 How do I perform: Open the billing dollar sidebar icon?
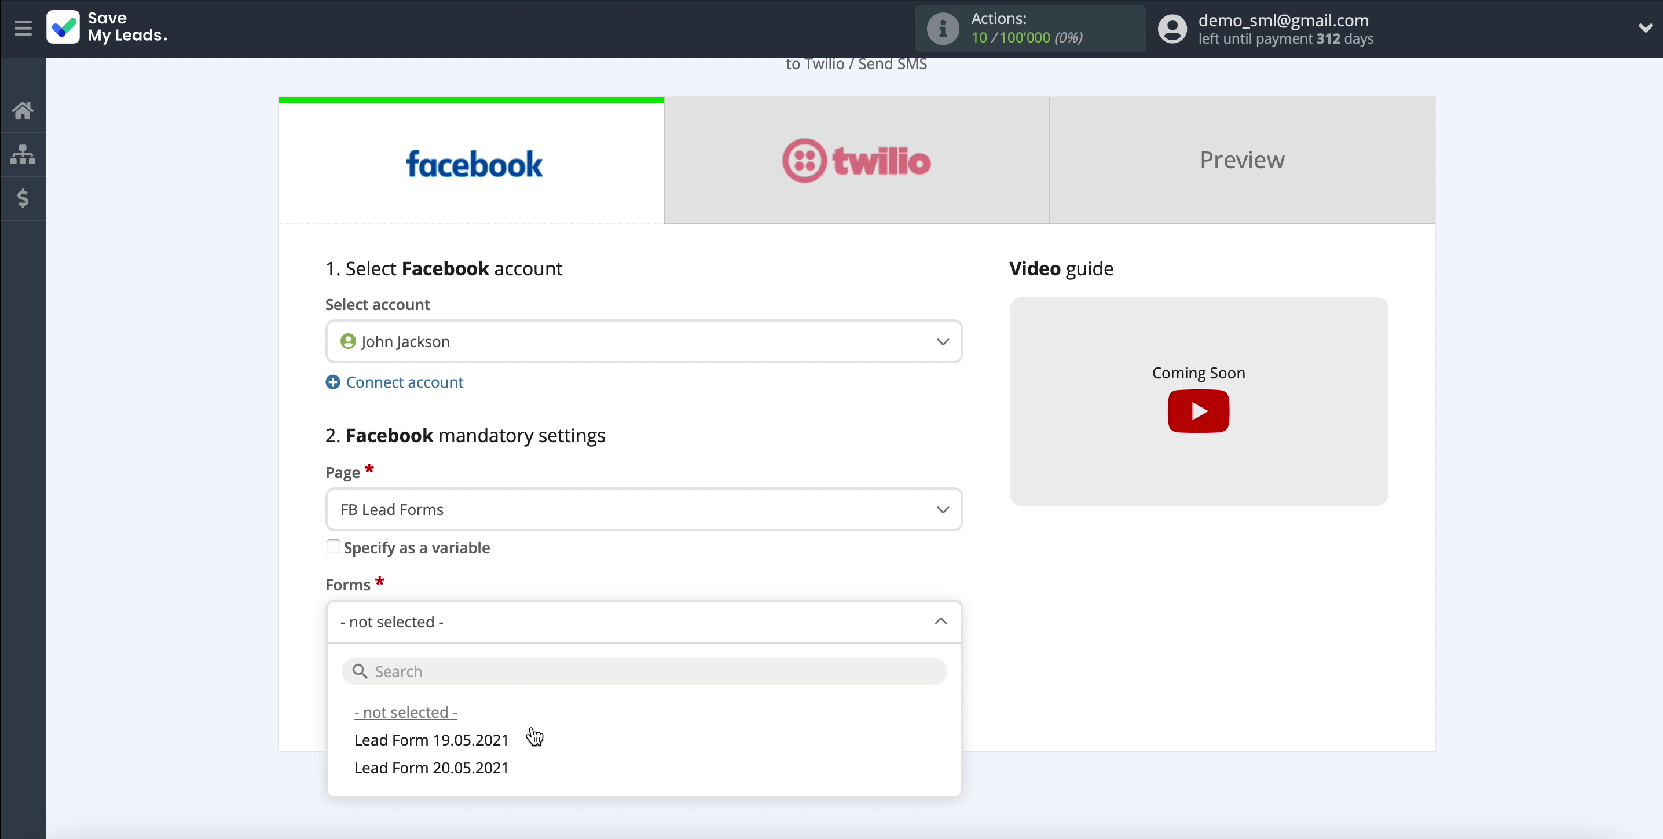point(23,198)
